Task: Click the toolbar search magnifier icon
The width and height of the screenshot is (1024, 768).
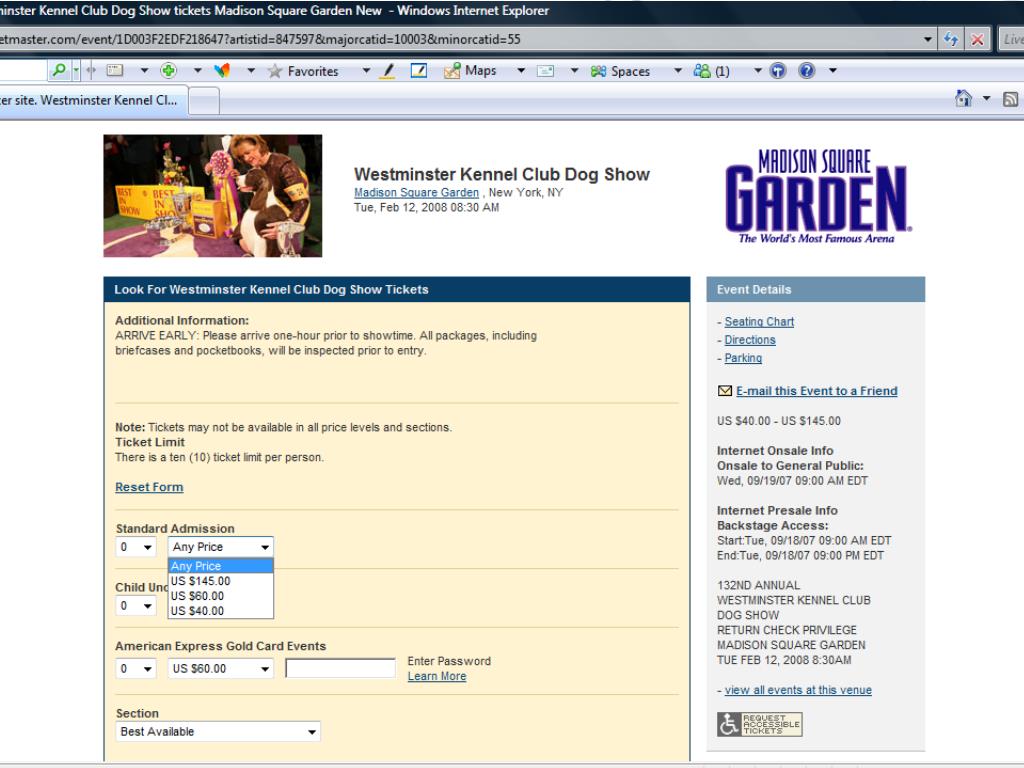Action: pos(59,71)
